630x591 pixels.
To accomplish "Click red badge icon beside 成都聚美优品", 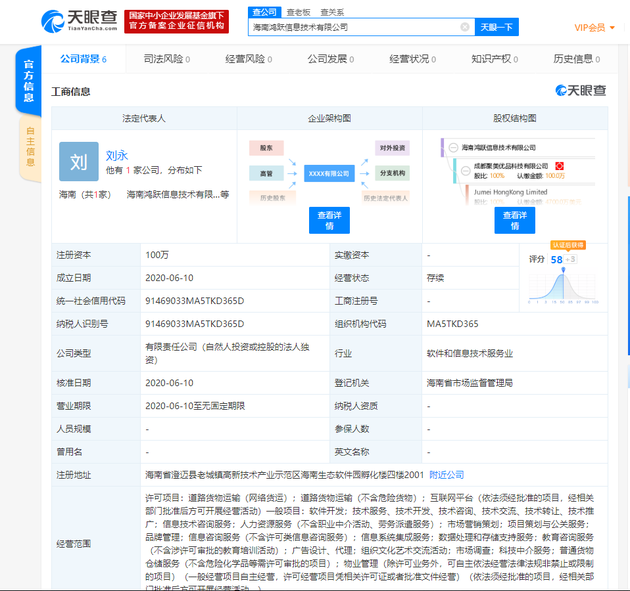I will click(x=560, y=166).
